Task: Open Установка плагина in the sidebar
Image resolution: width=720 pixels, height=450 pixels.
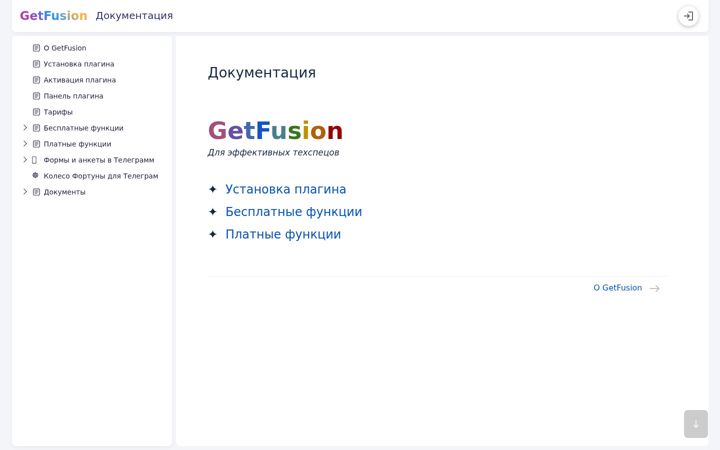Action: 79,64
